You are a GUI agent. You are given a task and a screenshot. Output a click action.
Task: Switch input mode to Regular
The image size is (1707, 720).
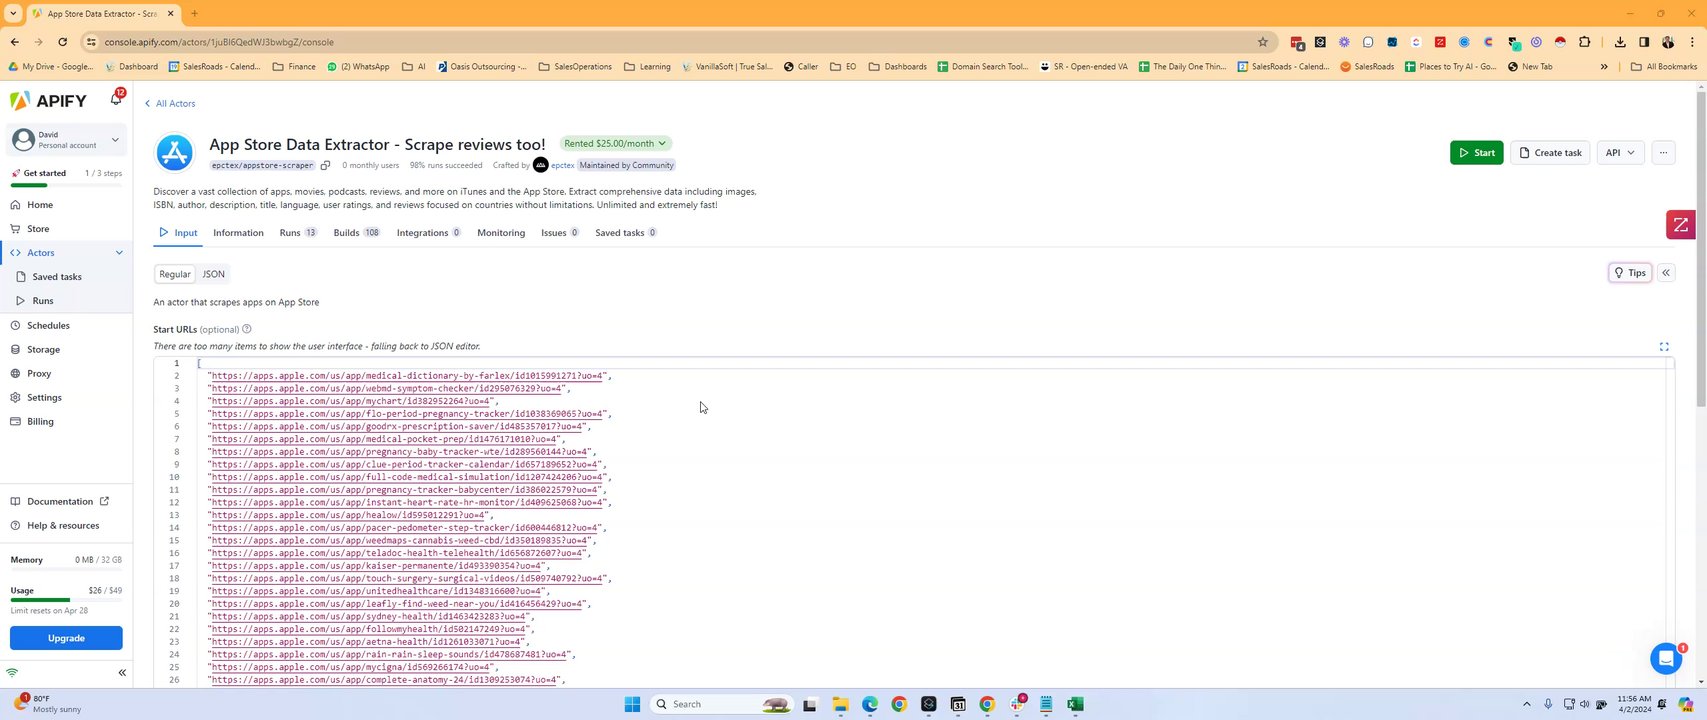(175, 274)
